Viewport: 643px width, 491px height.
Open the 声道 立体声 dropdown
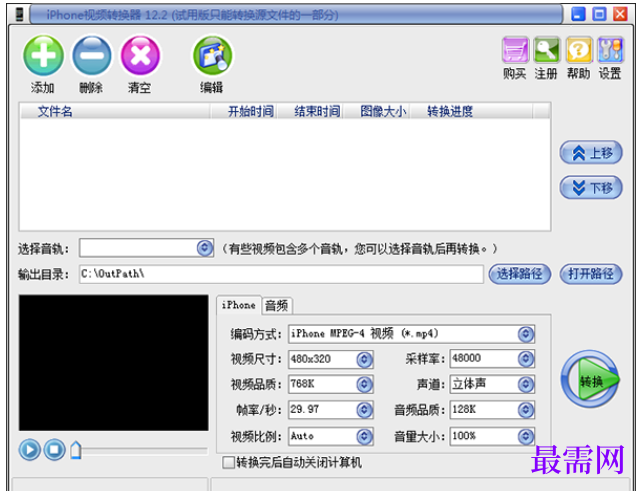coord(526,384)
